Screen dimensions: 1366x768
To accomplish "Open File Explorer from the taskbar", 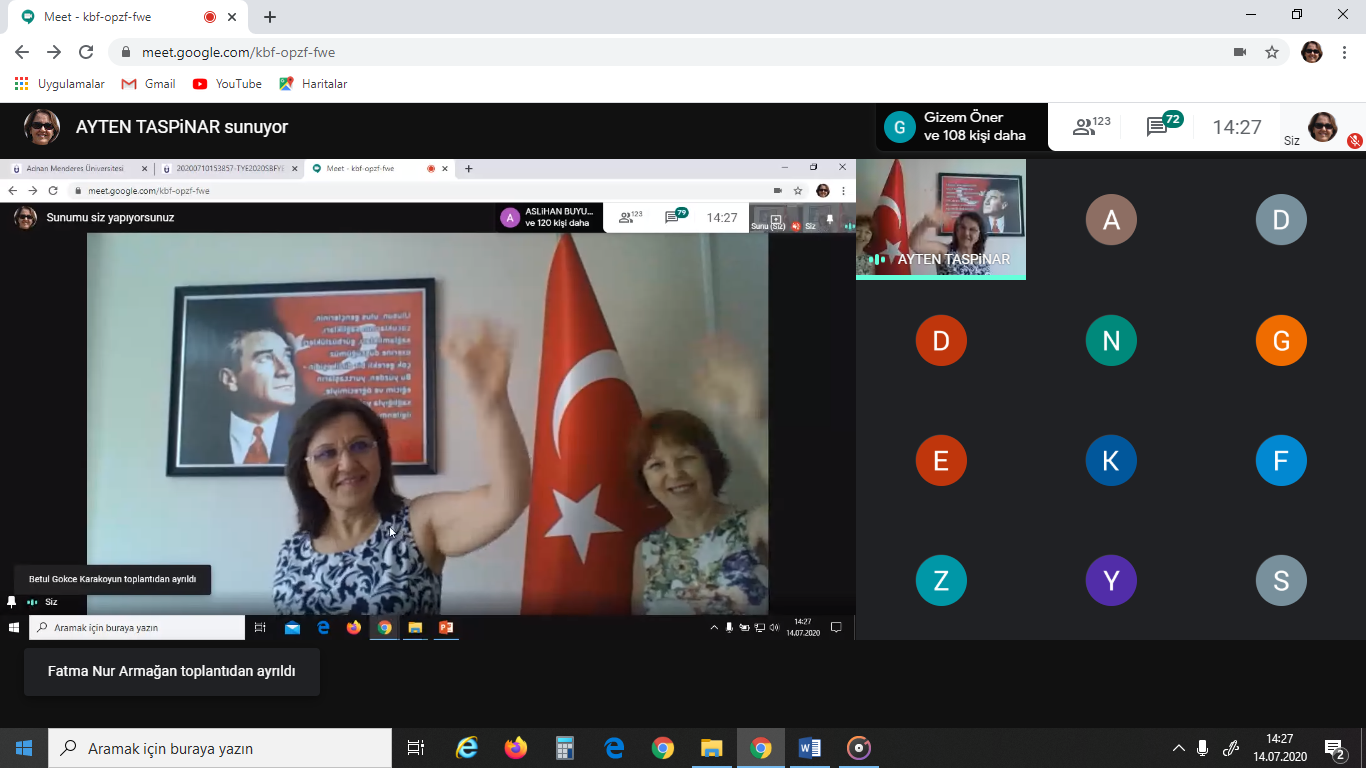I will 711,748.
